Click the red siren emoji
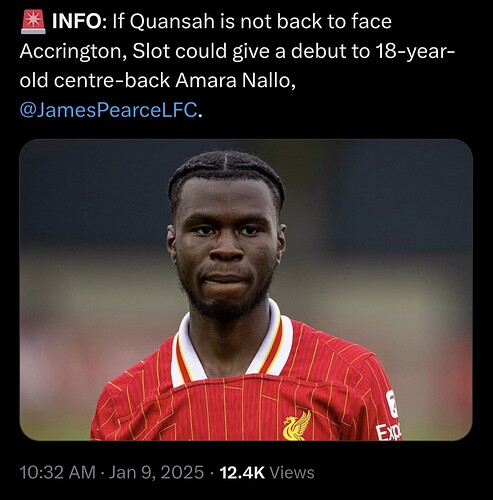Screen dimensions: 493x500 coord(33,22)
